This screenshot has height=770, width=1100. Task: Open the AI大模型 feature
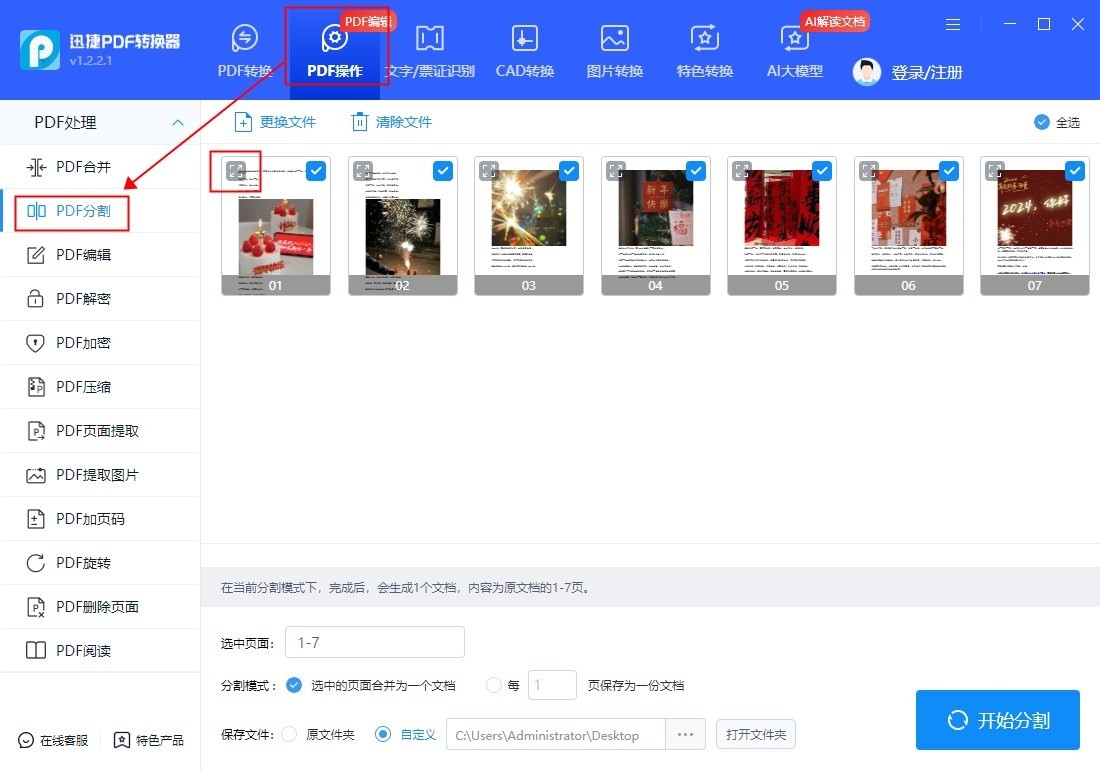pos(793,48)
